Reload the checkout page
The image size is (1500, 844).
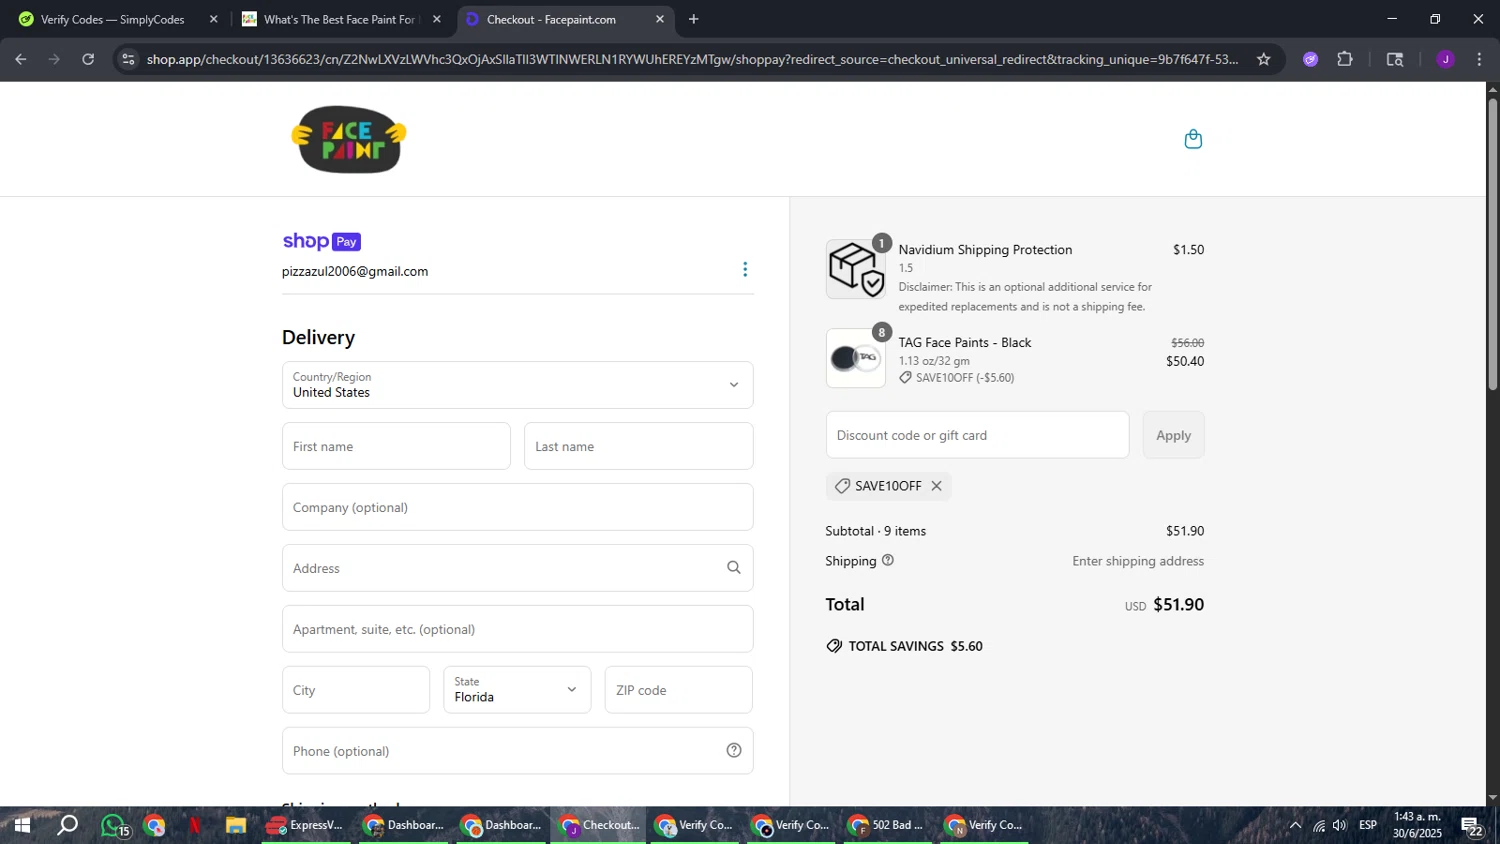point(88,59)
